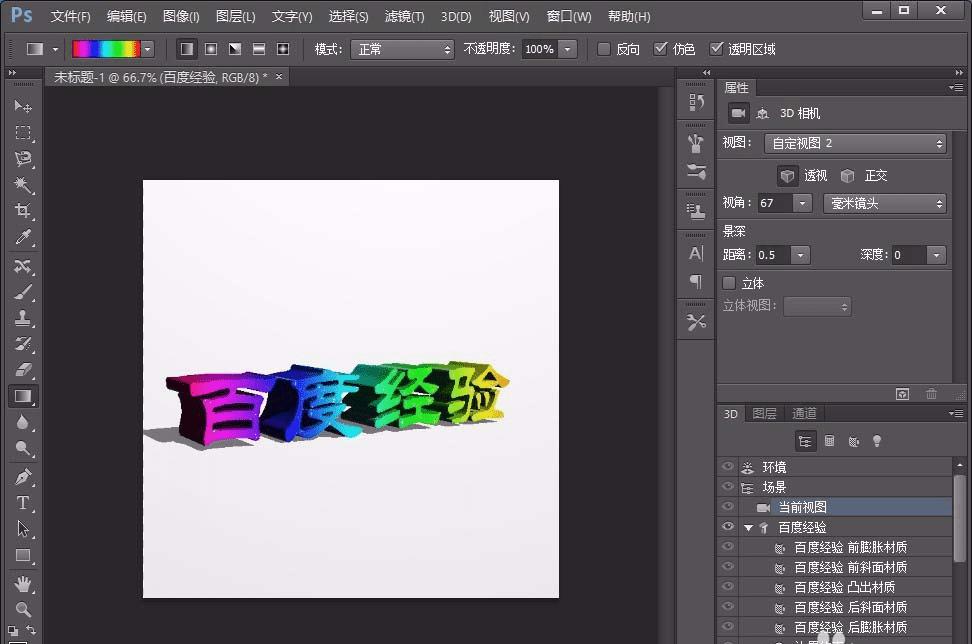Hide the 环境 item with eye icon
The height and width of the screenshot is (644, 972).
727,467
